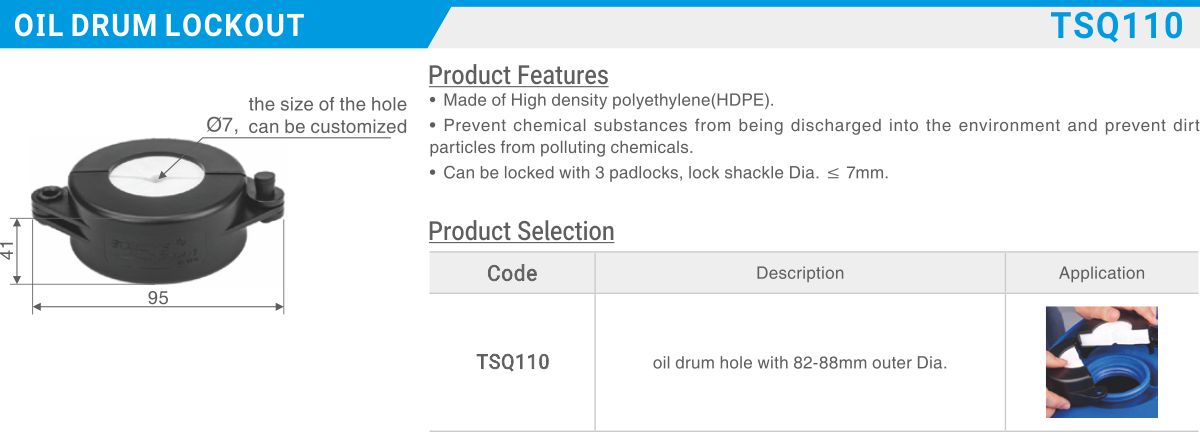Click the 'can be customized' note
The width and height of the screenshot is (1200, 432).
click(x=328, y=127)
